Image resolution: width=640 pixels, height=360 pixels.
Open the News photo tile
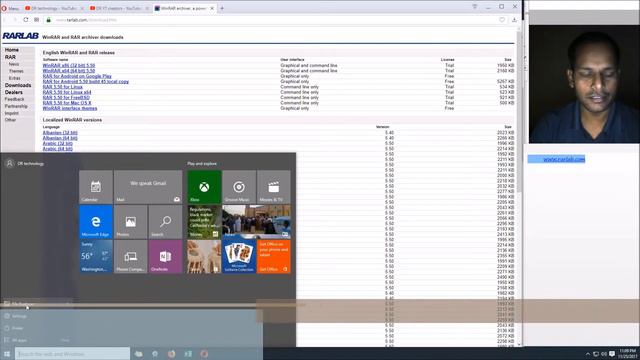[256, 222]
